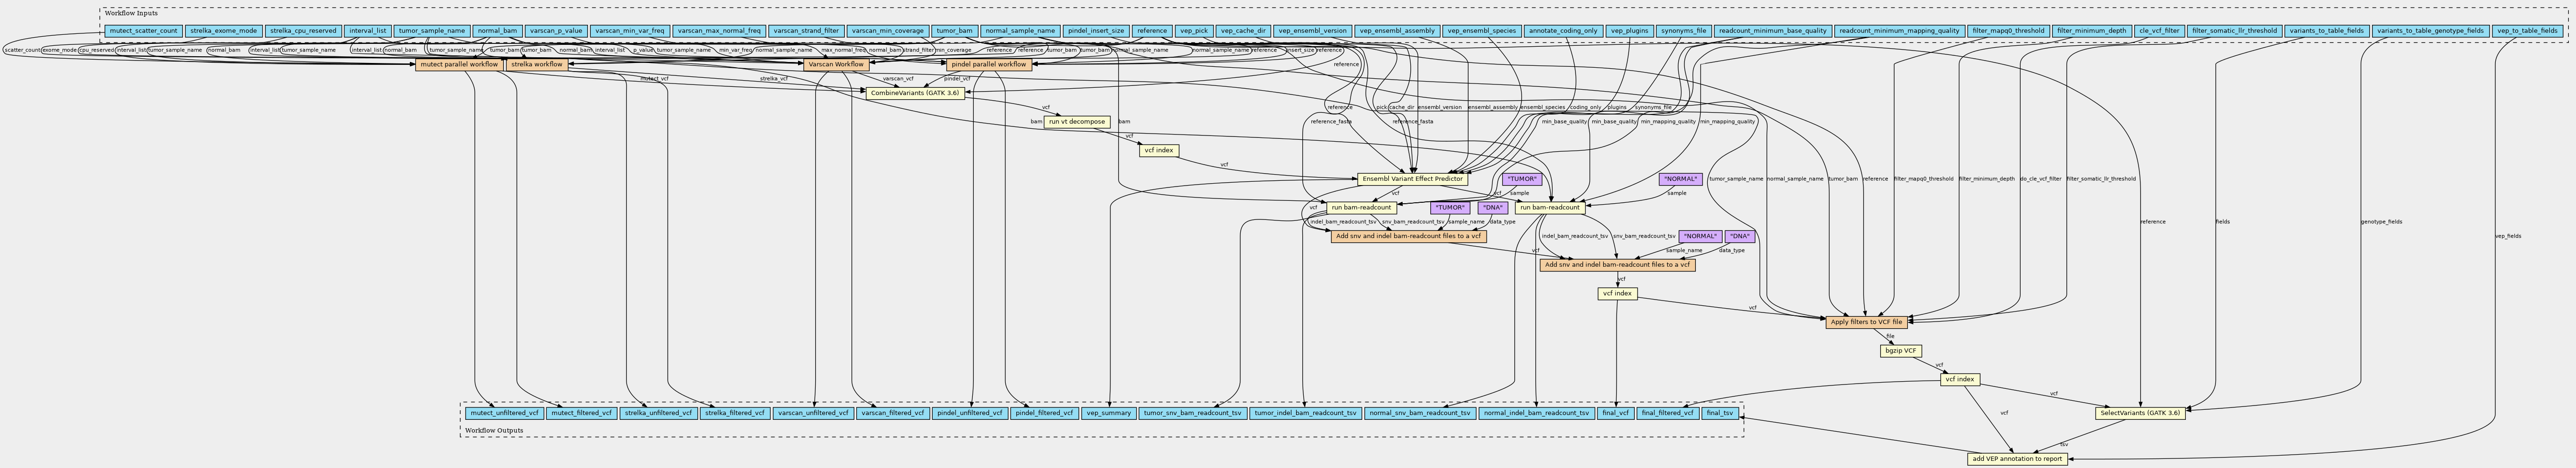Open the pindel parallel workflow step

(x=988, y=64)
